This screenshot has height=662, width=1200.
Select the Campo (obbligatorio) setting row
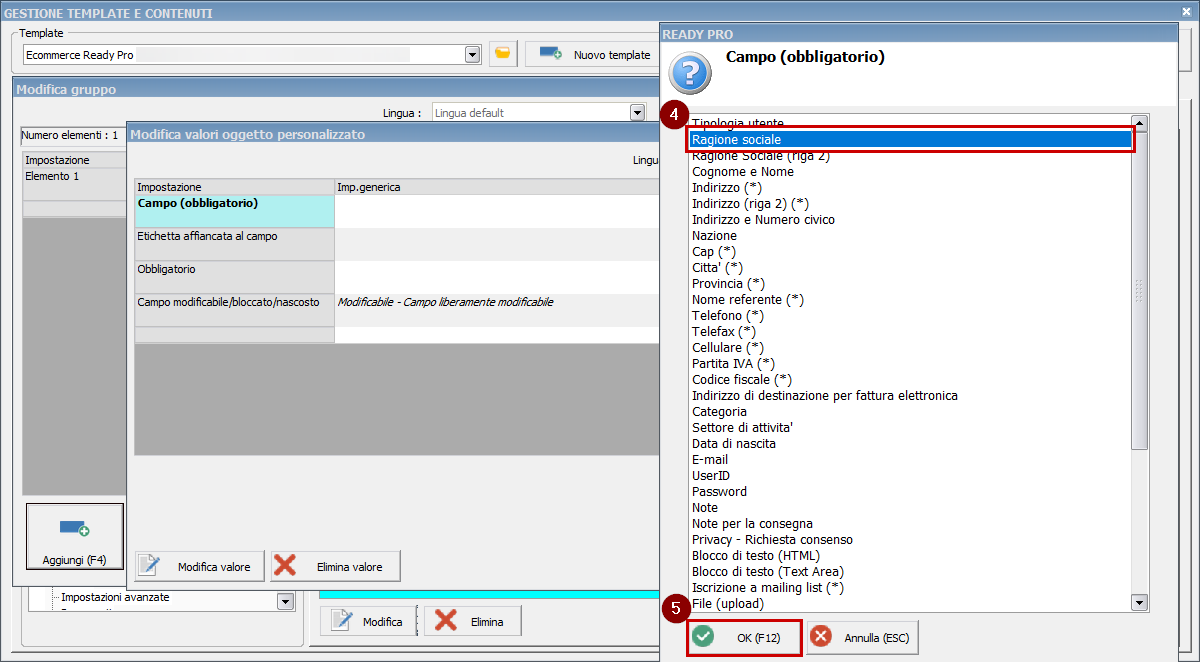(x=234, y=211)
